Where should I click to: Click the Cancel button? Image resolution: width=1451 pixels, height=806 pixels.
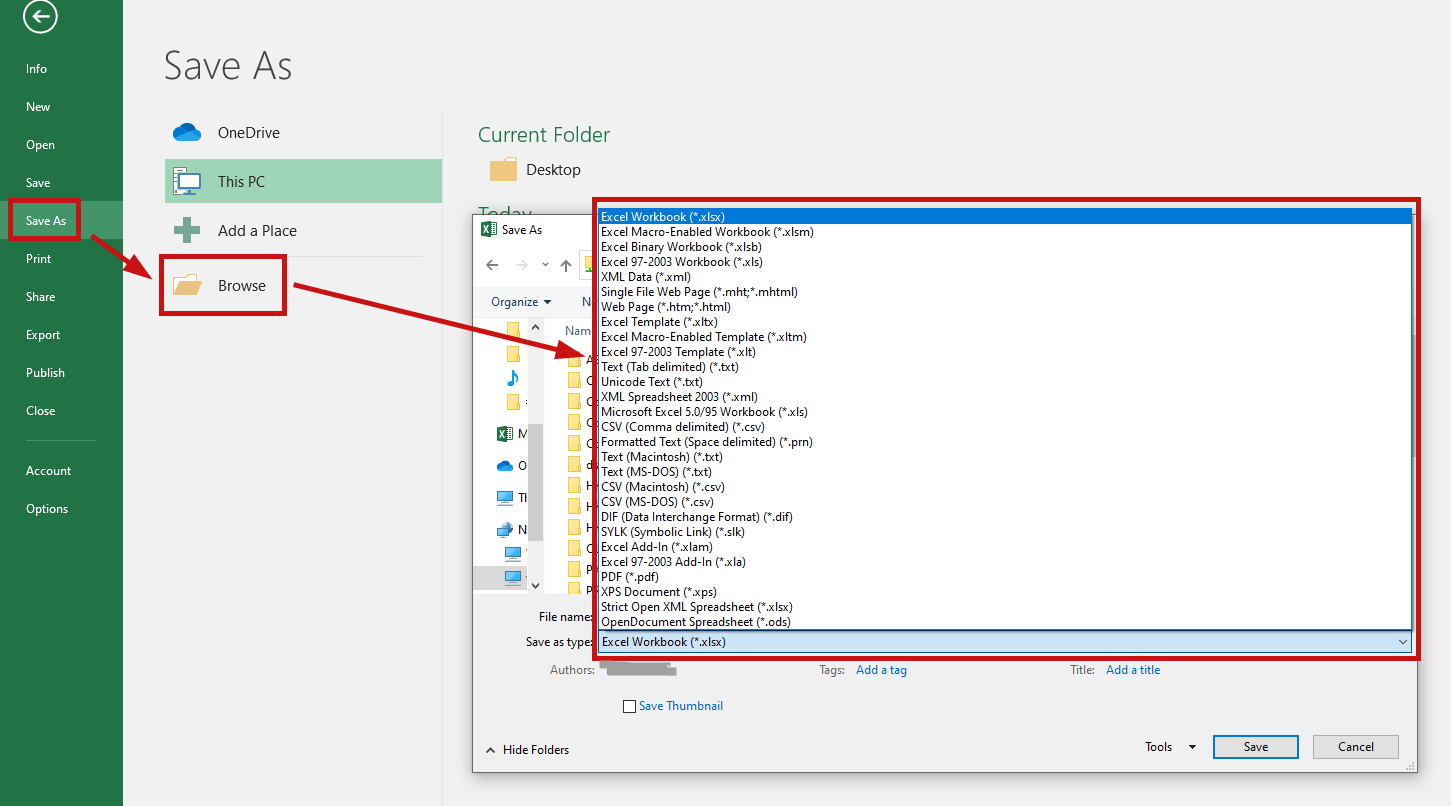pos(1356,747)
